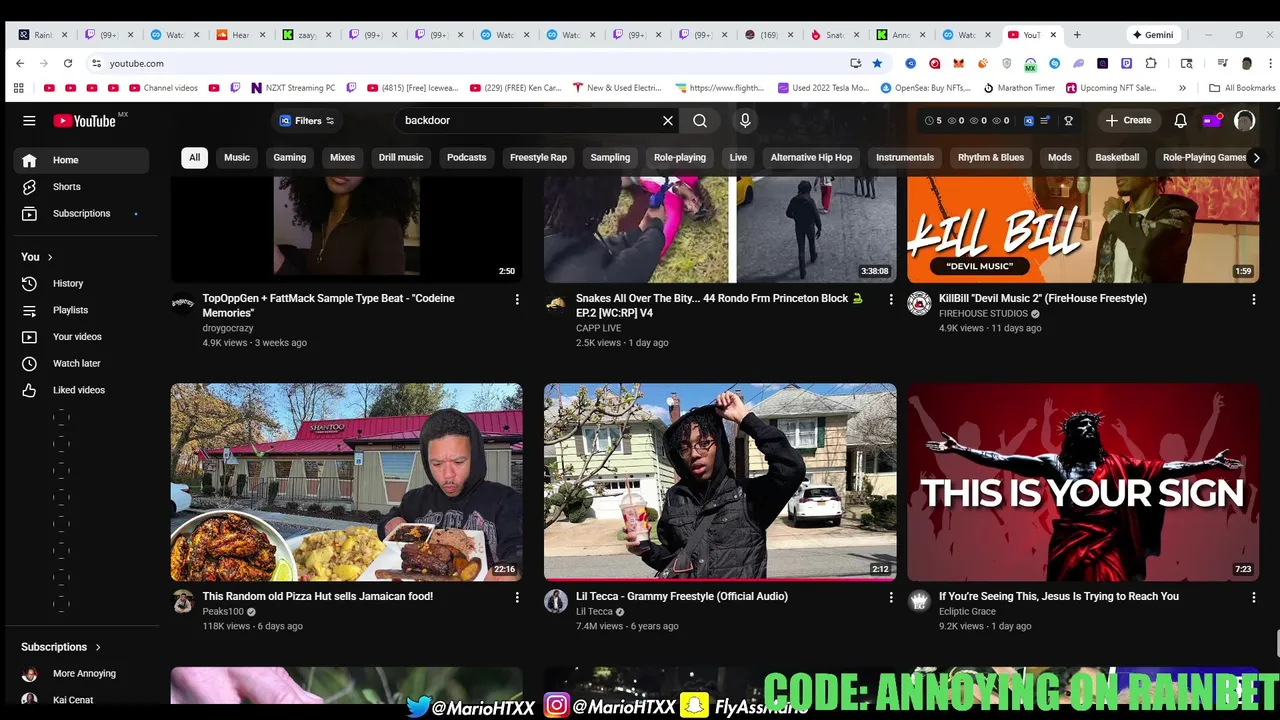
Task: Click the MetaMask fox extension icon
Action: coord(958,63)
